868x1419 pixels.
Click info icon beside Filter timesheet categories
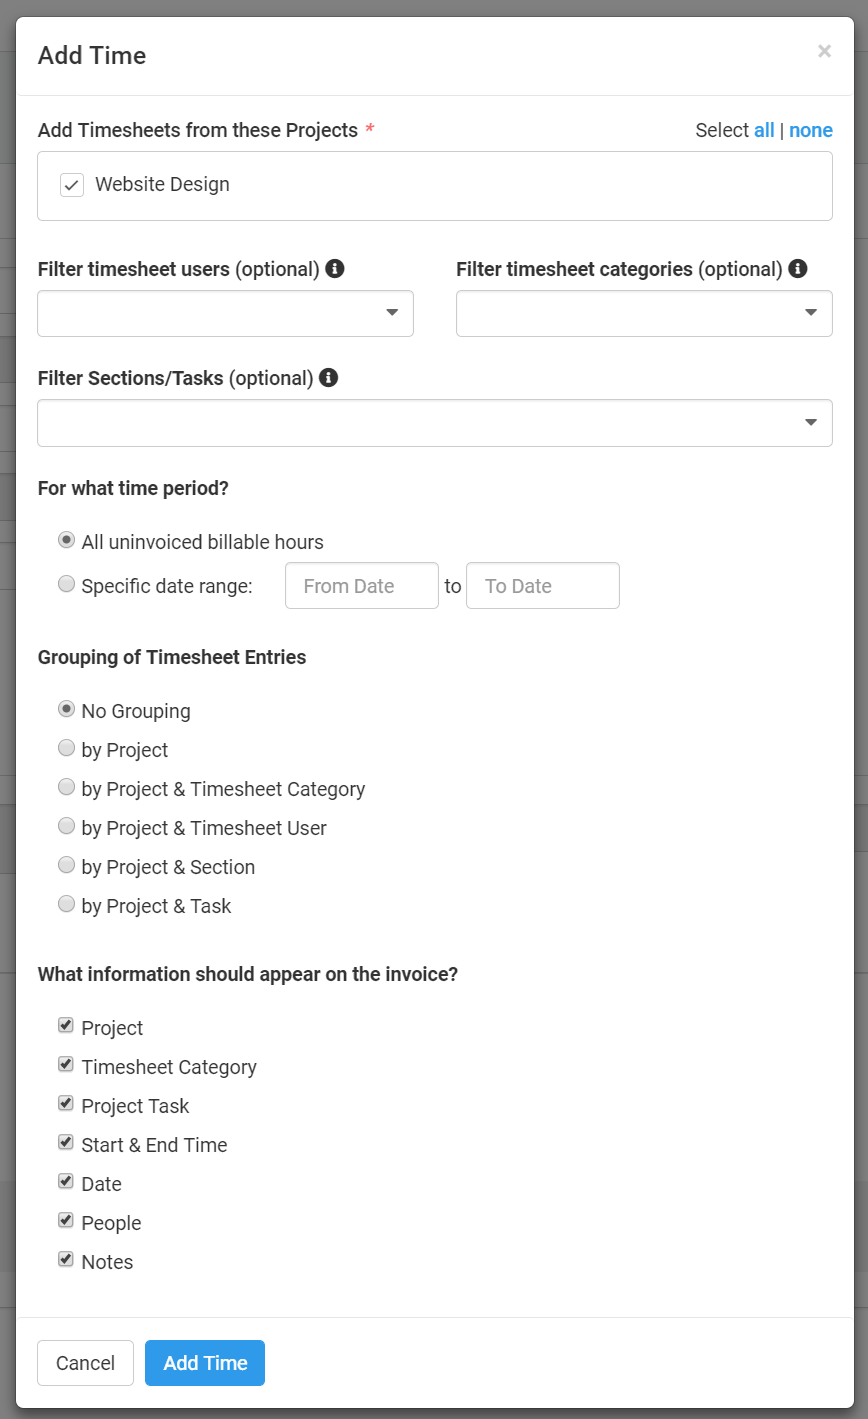point(798,268)
